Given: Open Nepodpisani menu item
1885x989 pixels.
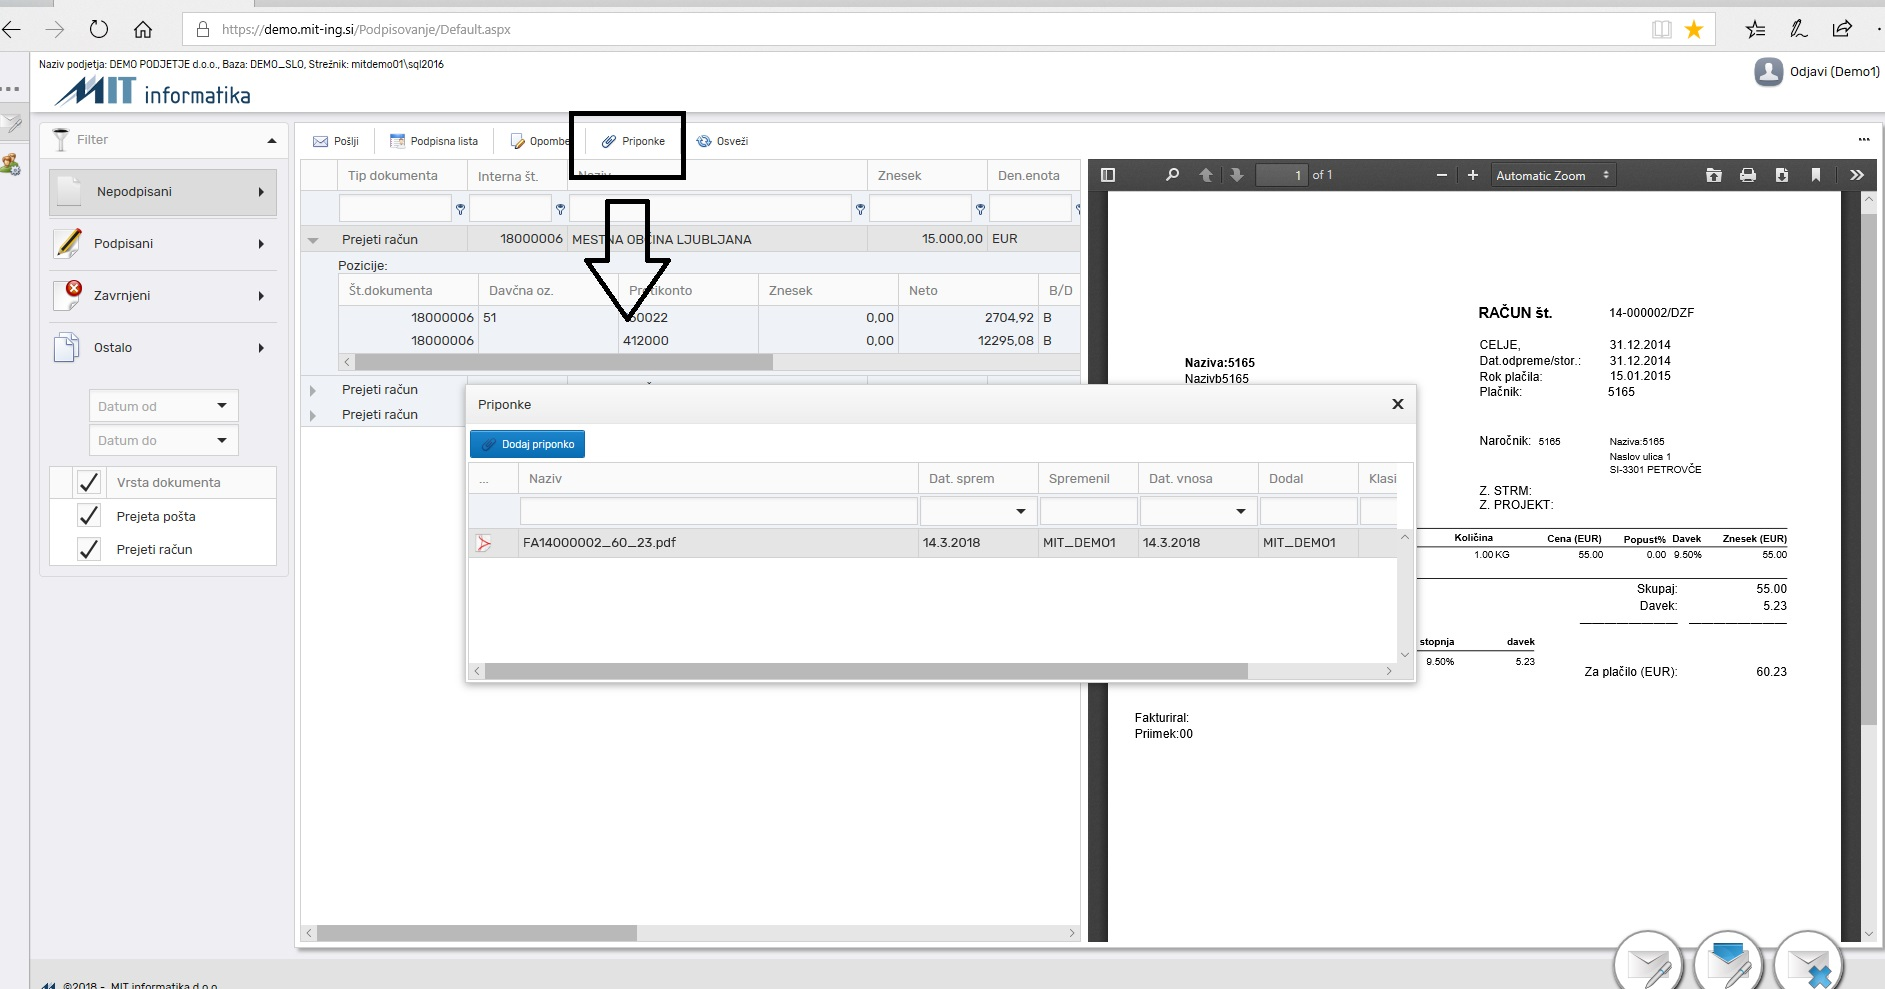Looking at the screenshot, I should pos(163,192).
